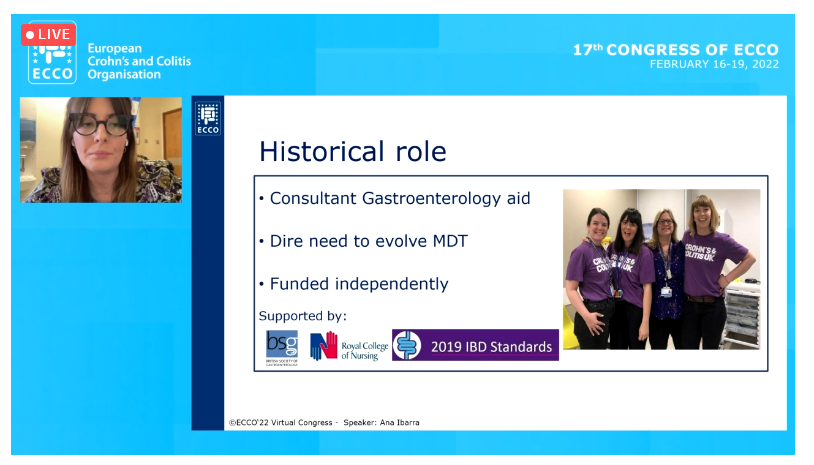Click the '©ECCO'22 Virtual Congress' footer text
814x465 pixels.
click(280, 422)
